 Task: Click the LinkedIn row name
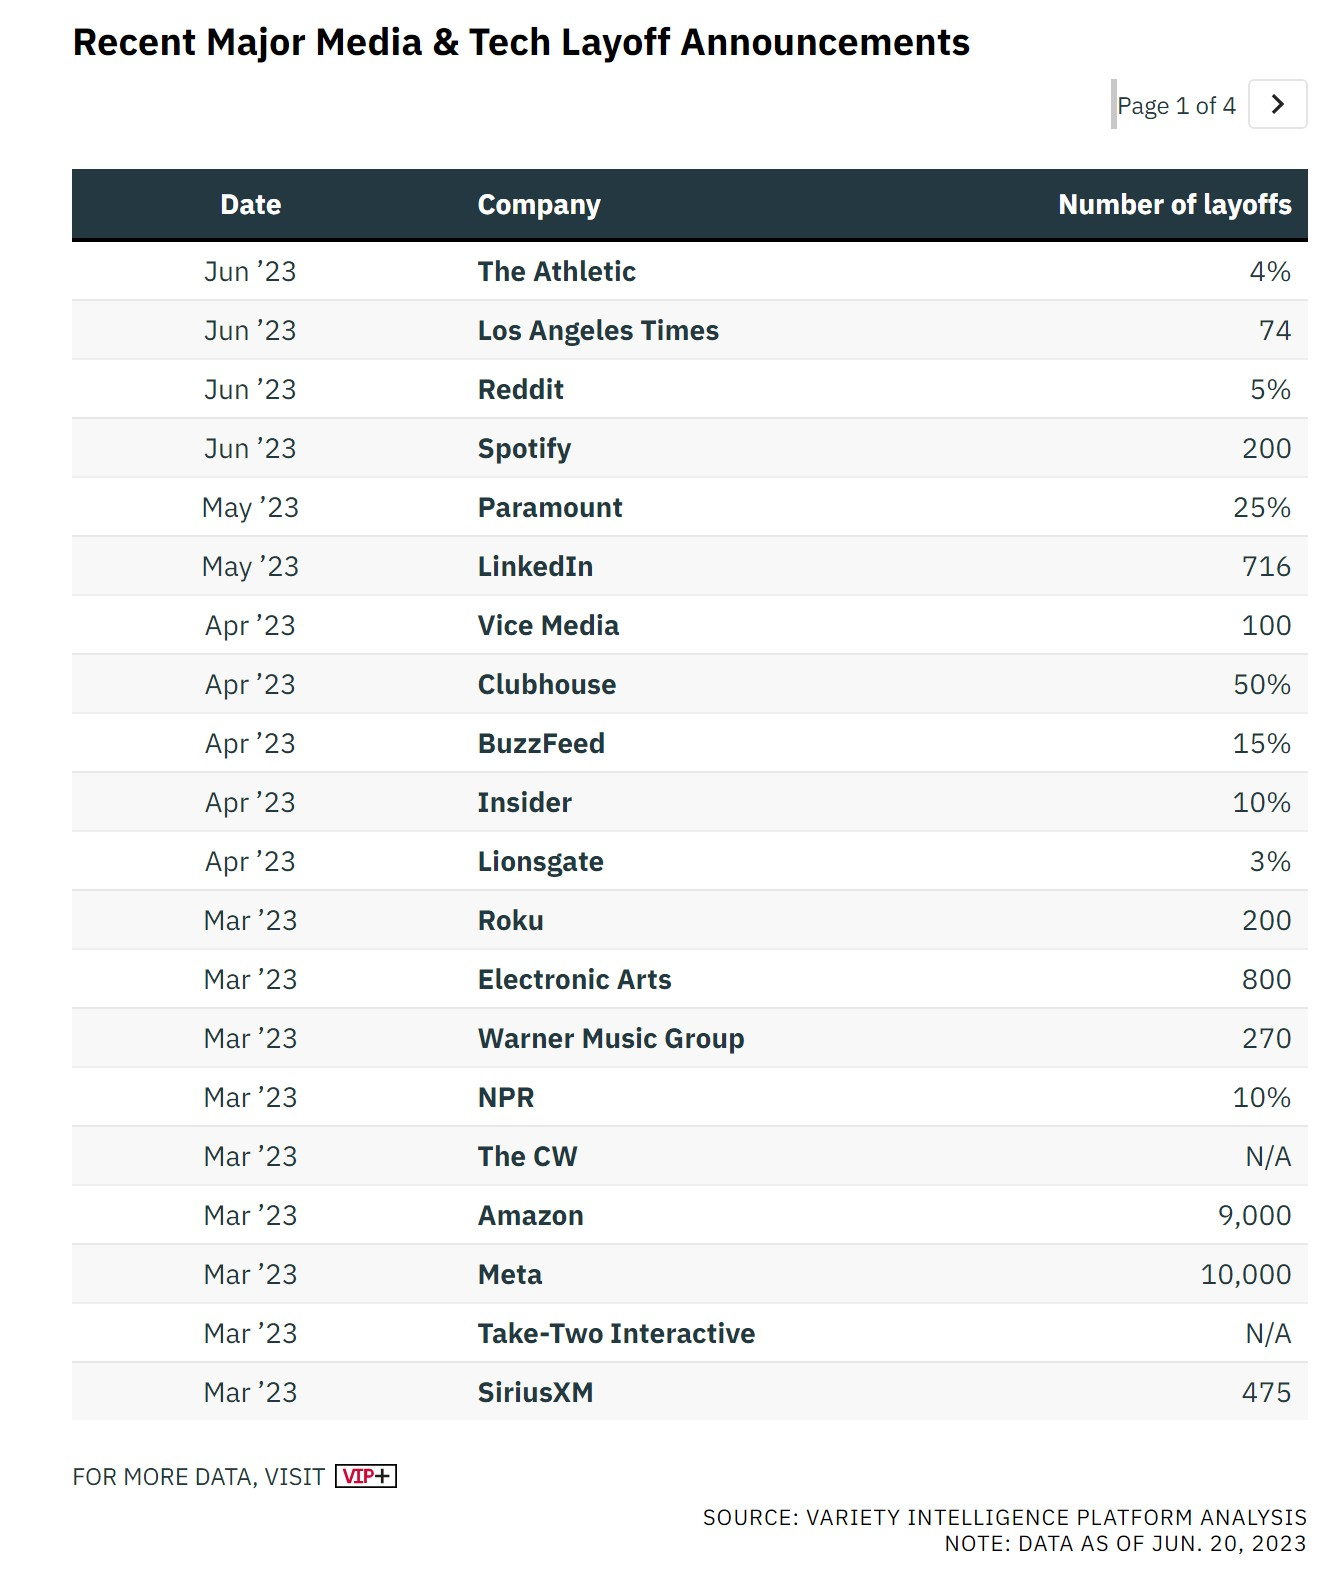pos(535,566)
